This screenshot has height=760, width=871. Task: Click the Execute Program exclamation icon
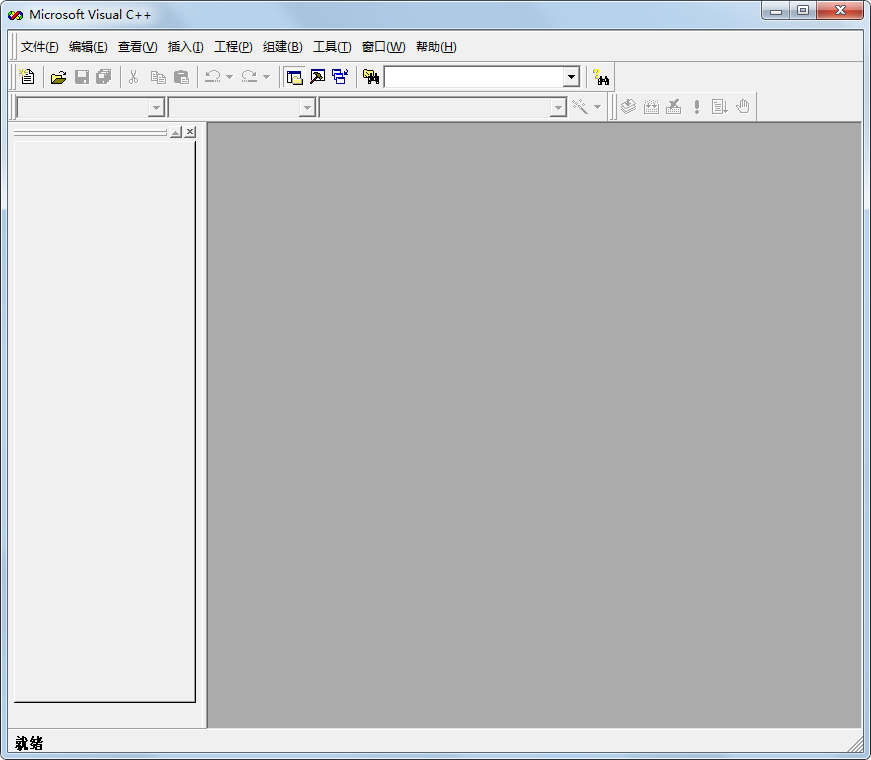pos(697,107)
